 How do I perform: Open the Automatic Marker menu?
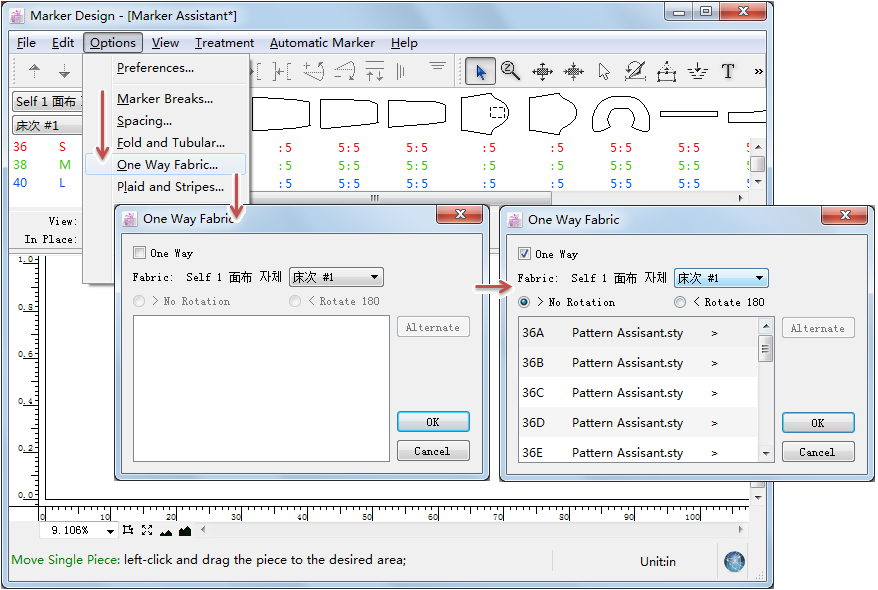click(x=322, y=43)
